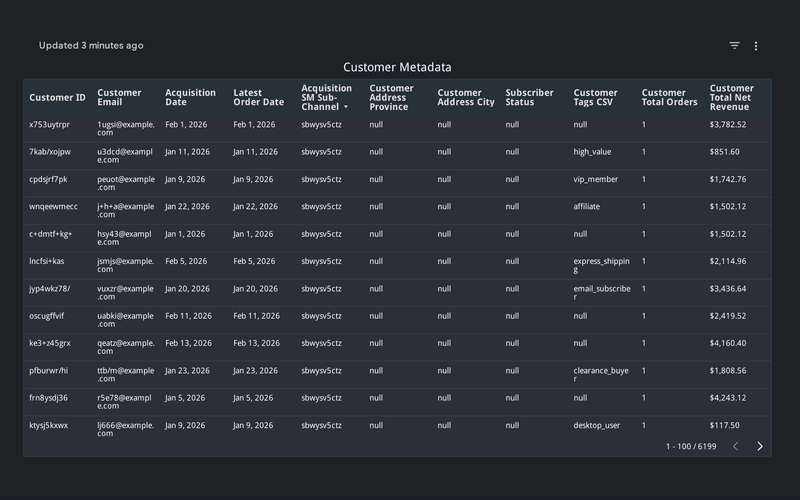Open the filter icon at top right
The image size is (800, 500).
click(x=734, y=46)
